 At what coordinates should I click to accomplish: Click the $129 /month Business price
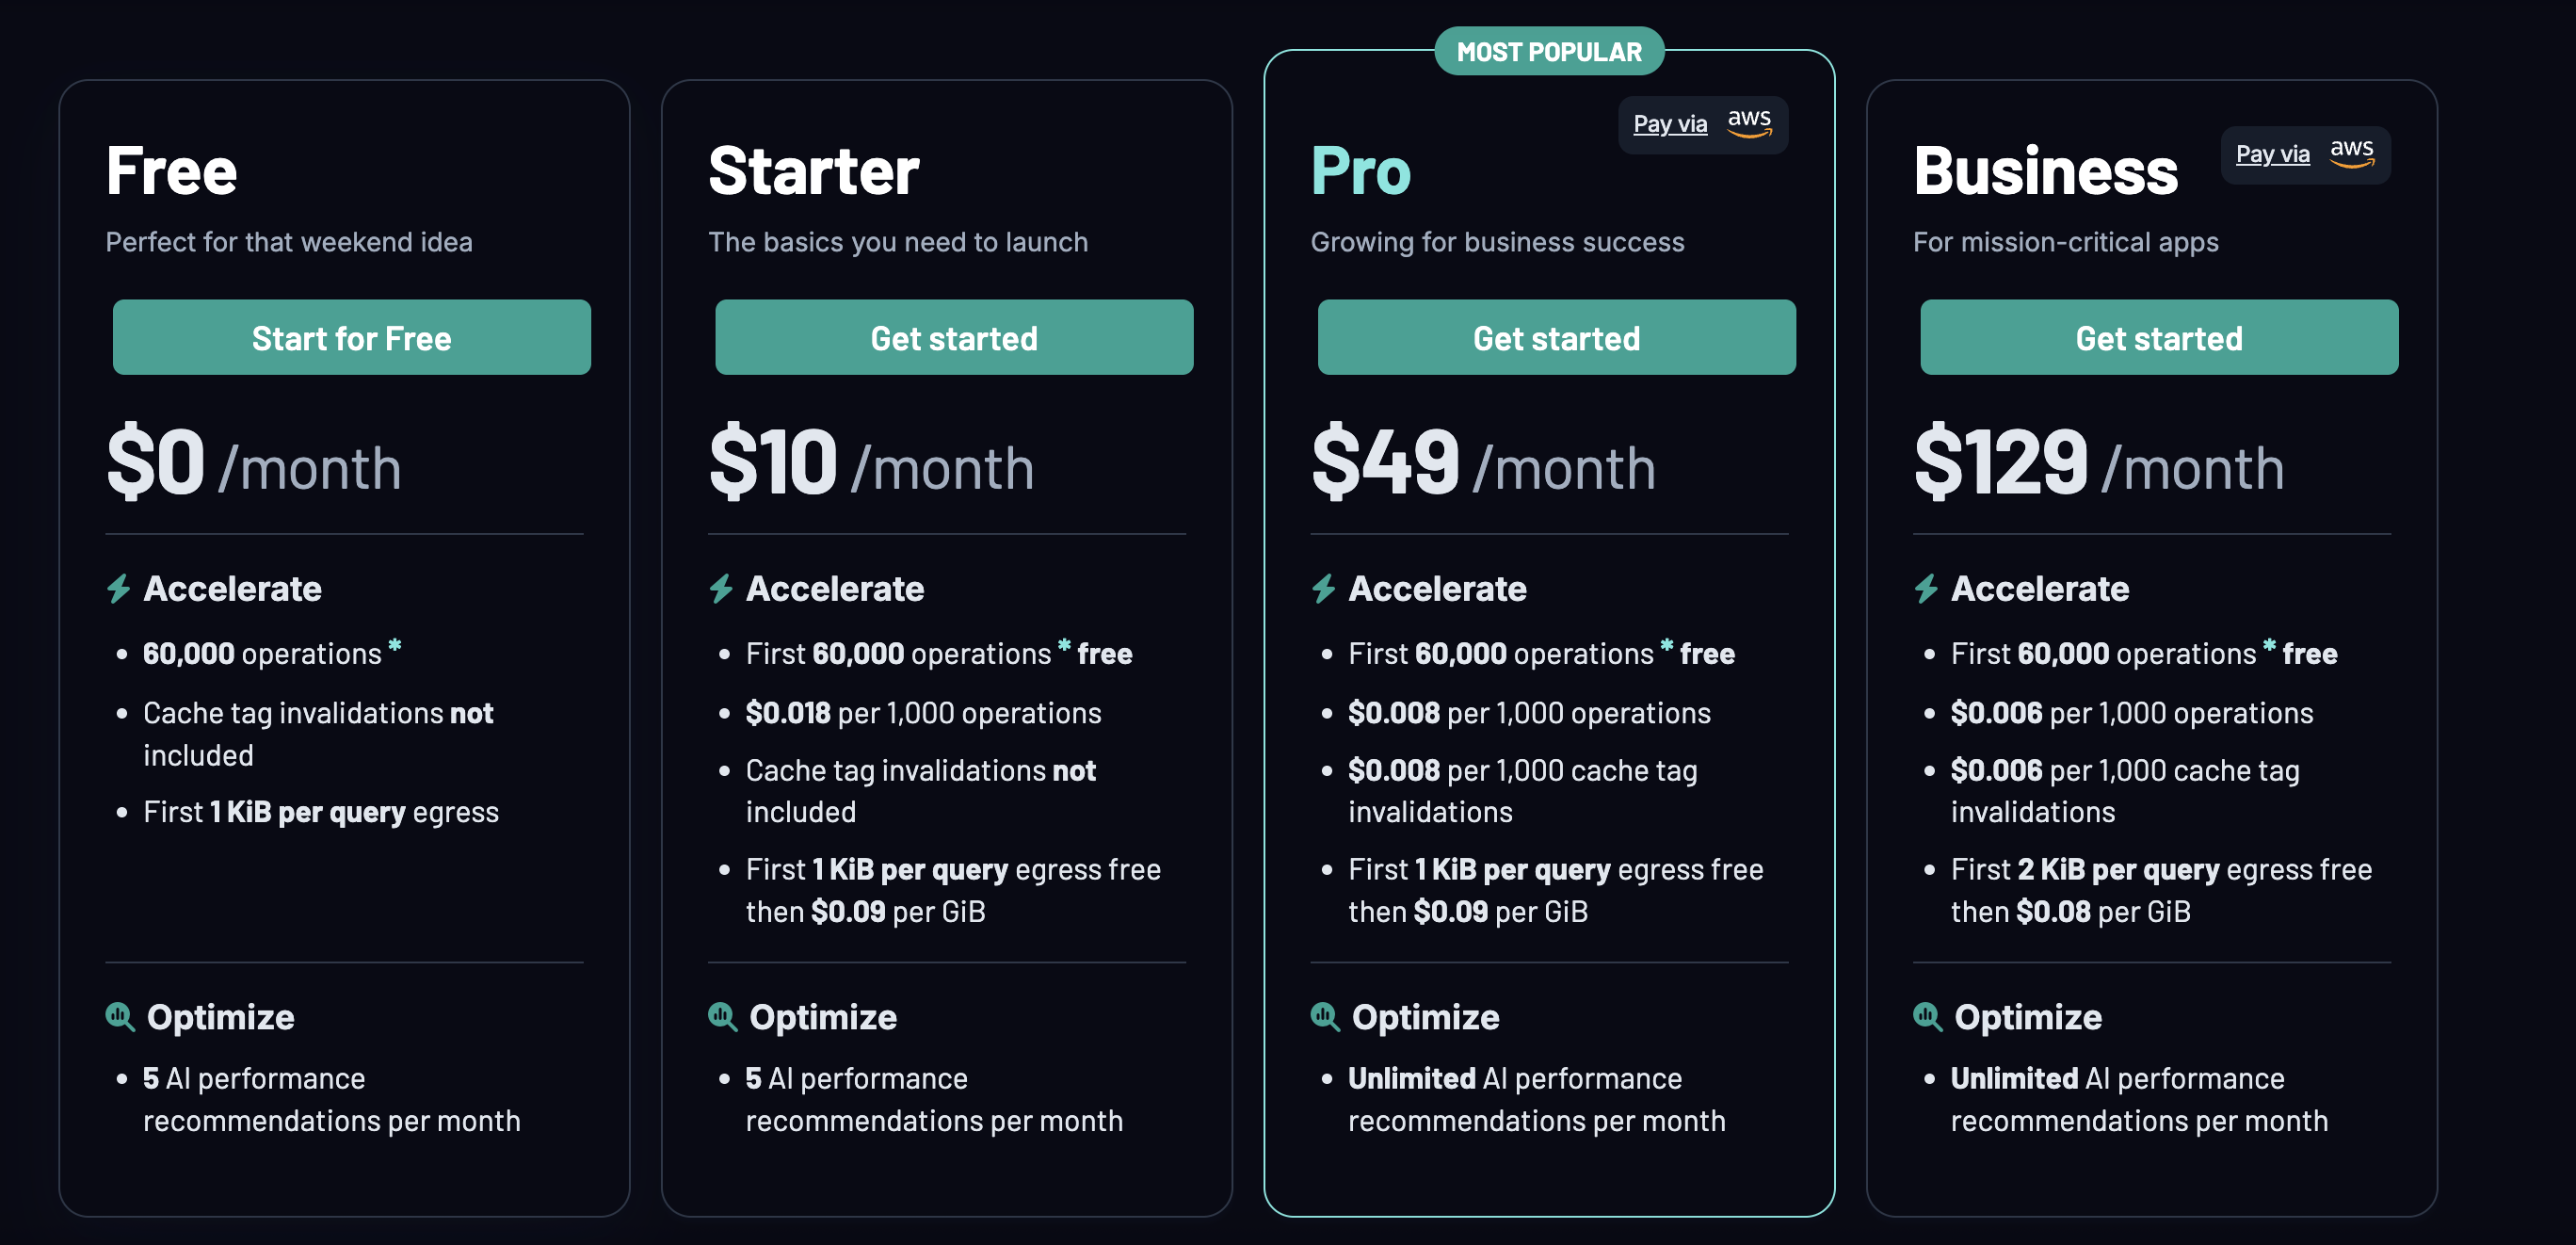click(2098, 464)
